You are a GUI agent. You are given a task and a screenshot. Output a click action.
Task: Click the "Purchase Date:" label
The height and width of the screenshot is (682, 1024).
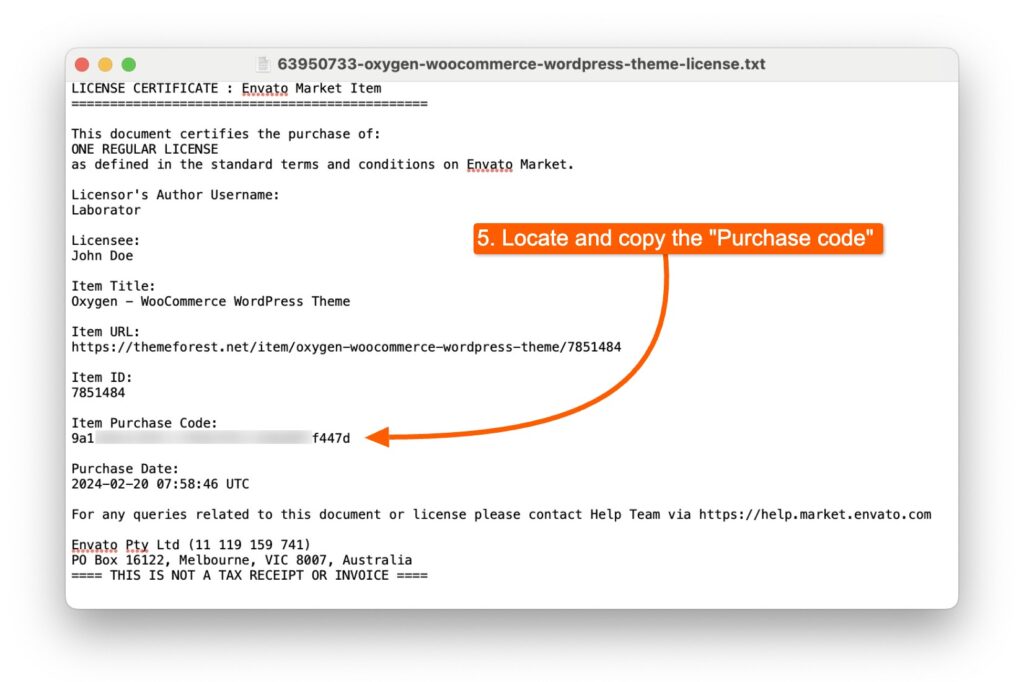pyautogui.click(x=125, y=469)
